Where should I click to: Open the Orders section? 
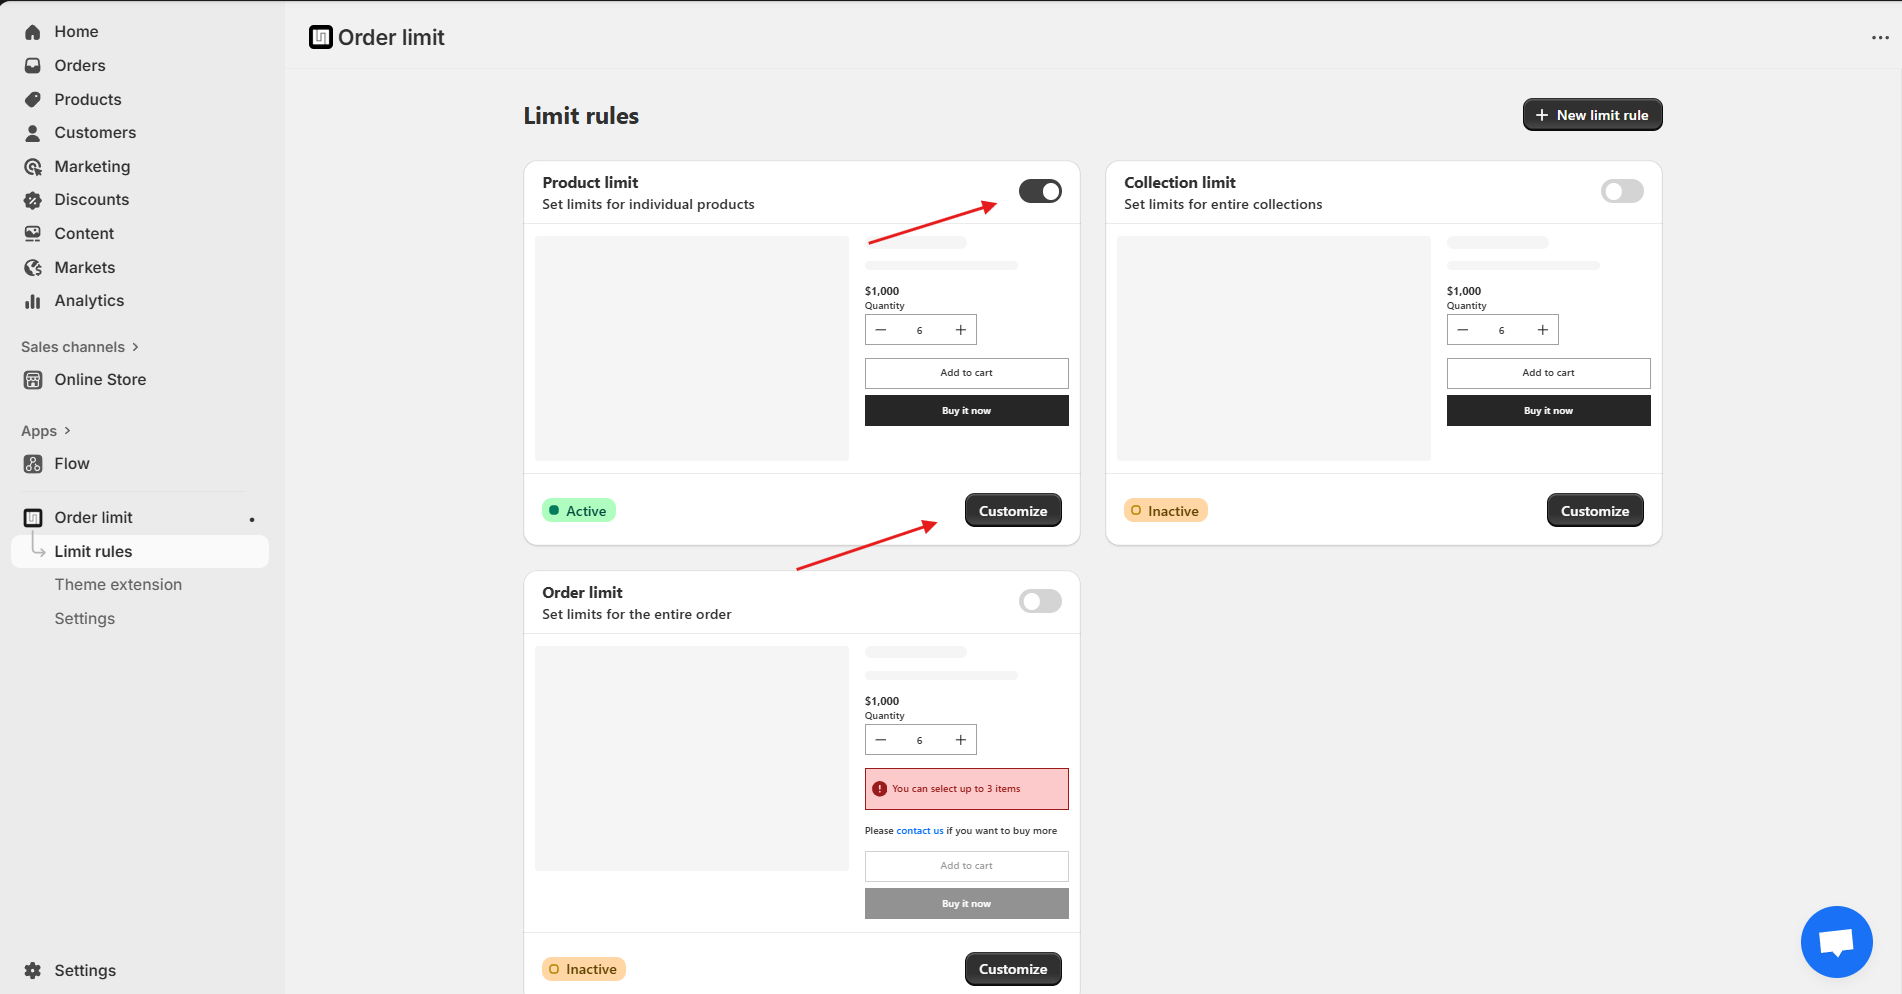click(x=80, y=65)
